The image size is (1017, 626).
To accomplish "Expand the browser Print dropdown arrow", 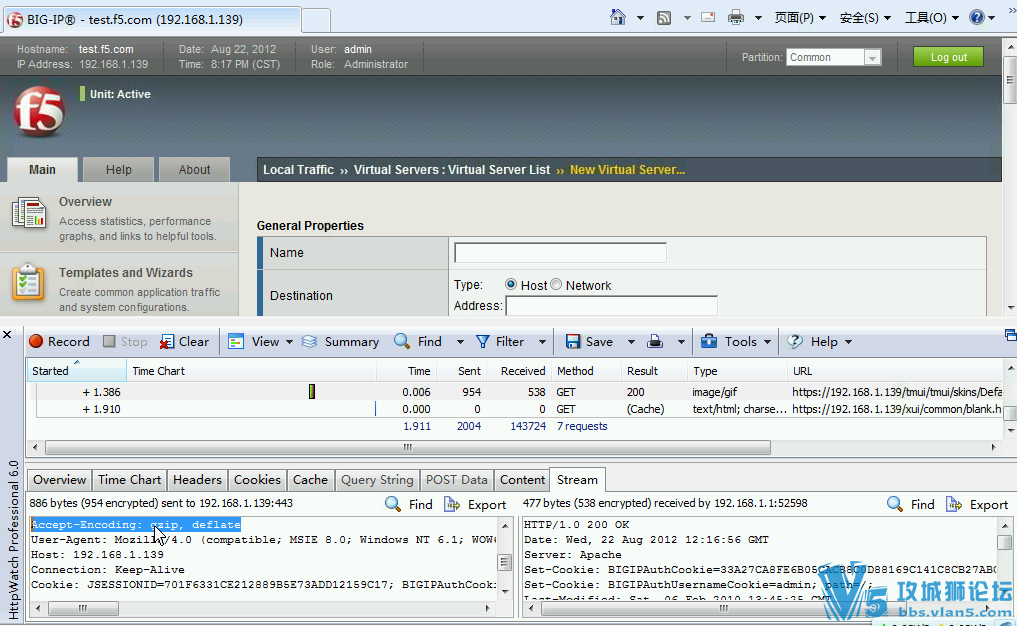I will pyautogui.click(x=758, y=18).
